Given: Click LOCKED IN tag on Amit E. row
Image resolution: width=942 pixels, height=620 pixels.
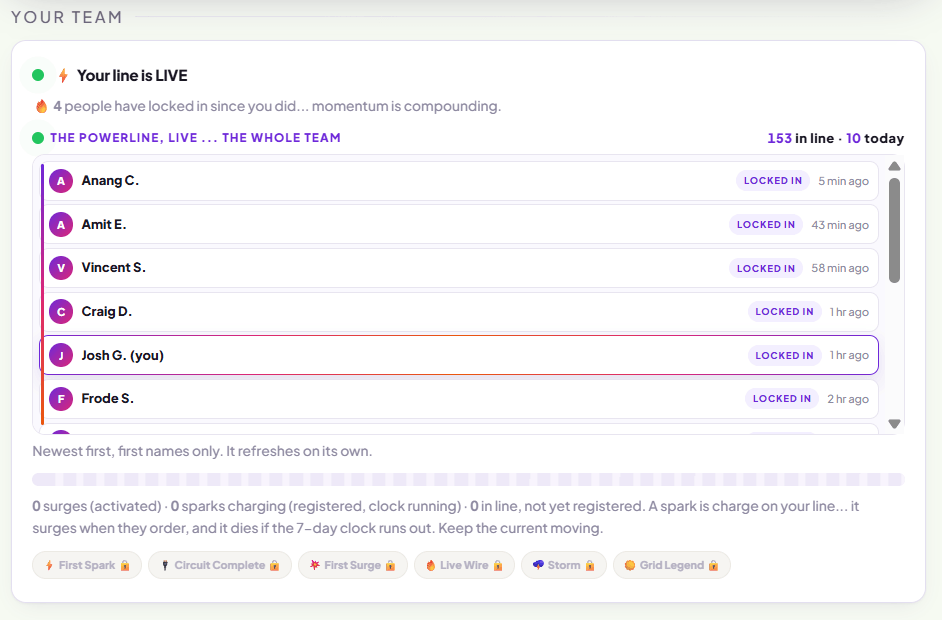Looking at the screenshot, I should (766, 225).
